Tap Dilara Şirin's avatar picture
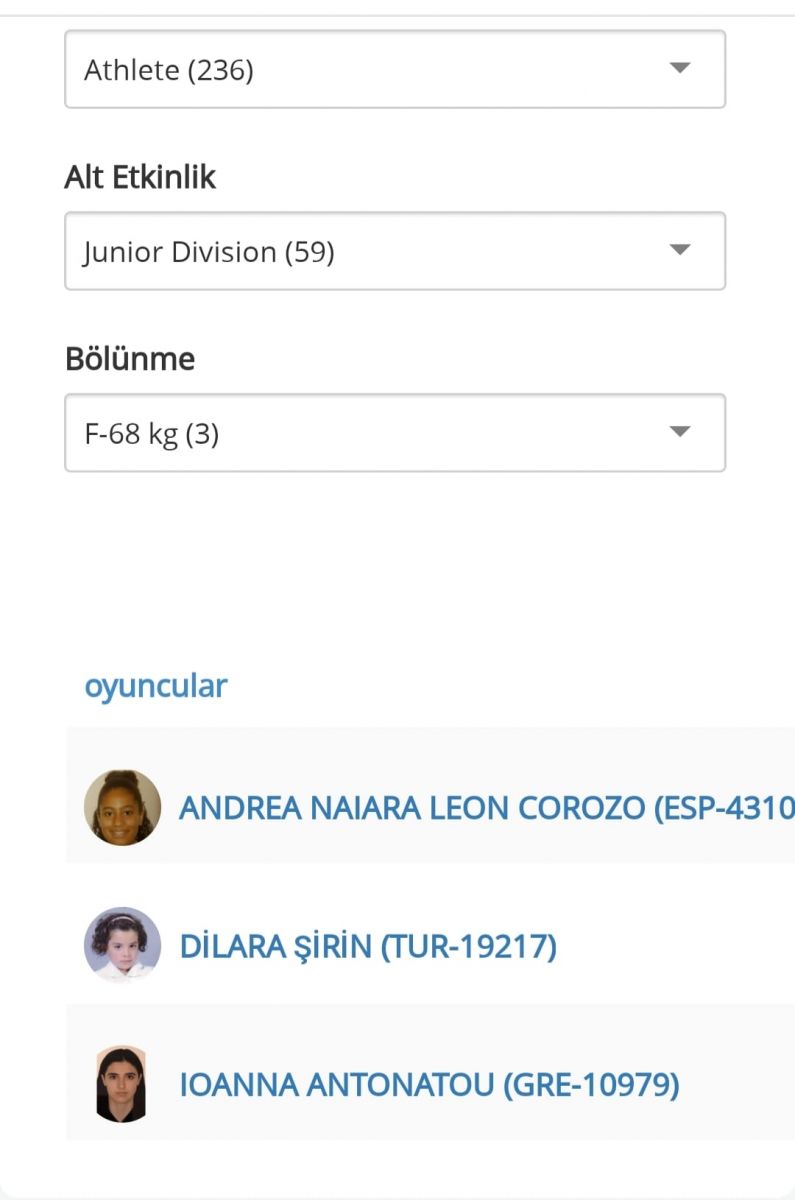The width and height of the screenshot is (795, 1200). (x=122, y=945)
